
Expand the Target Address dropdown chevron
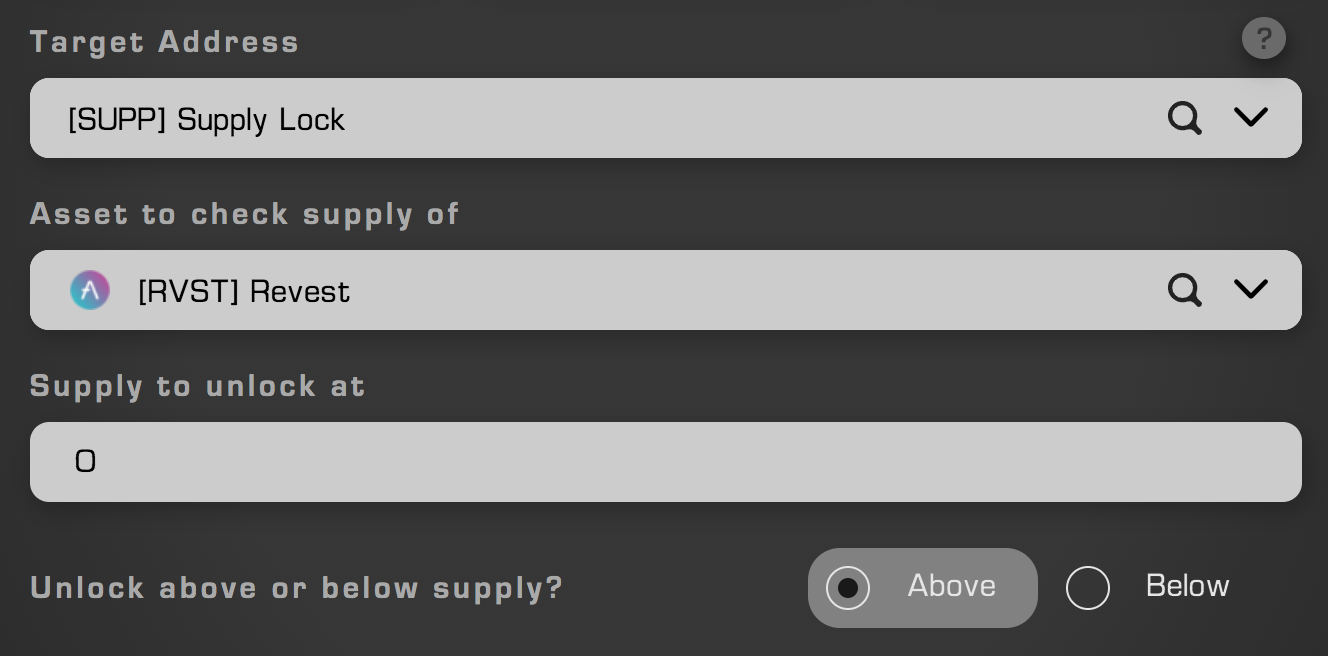click(x=1251, y=117)
